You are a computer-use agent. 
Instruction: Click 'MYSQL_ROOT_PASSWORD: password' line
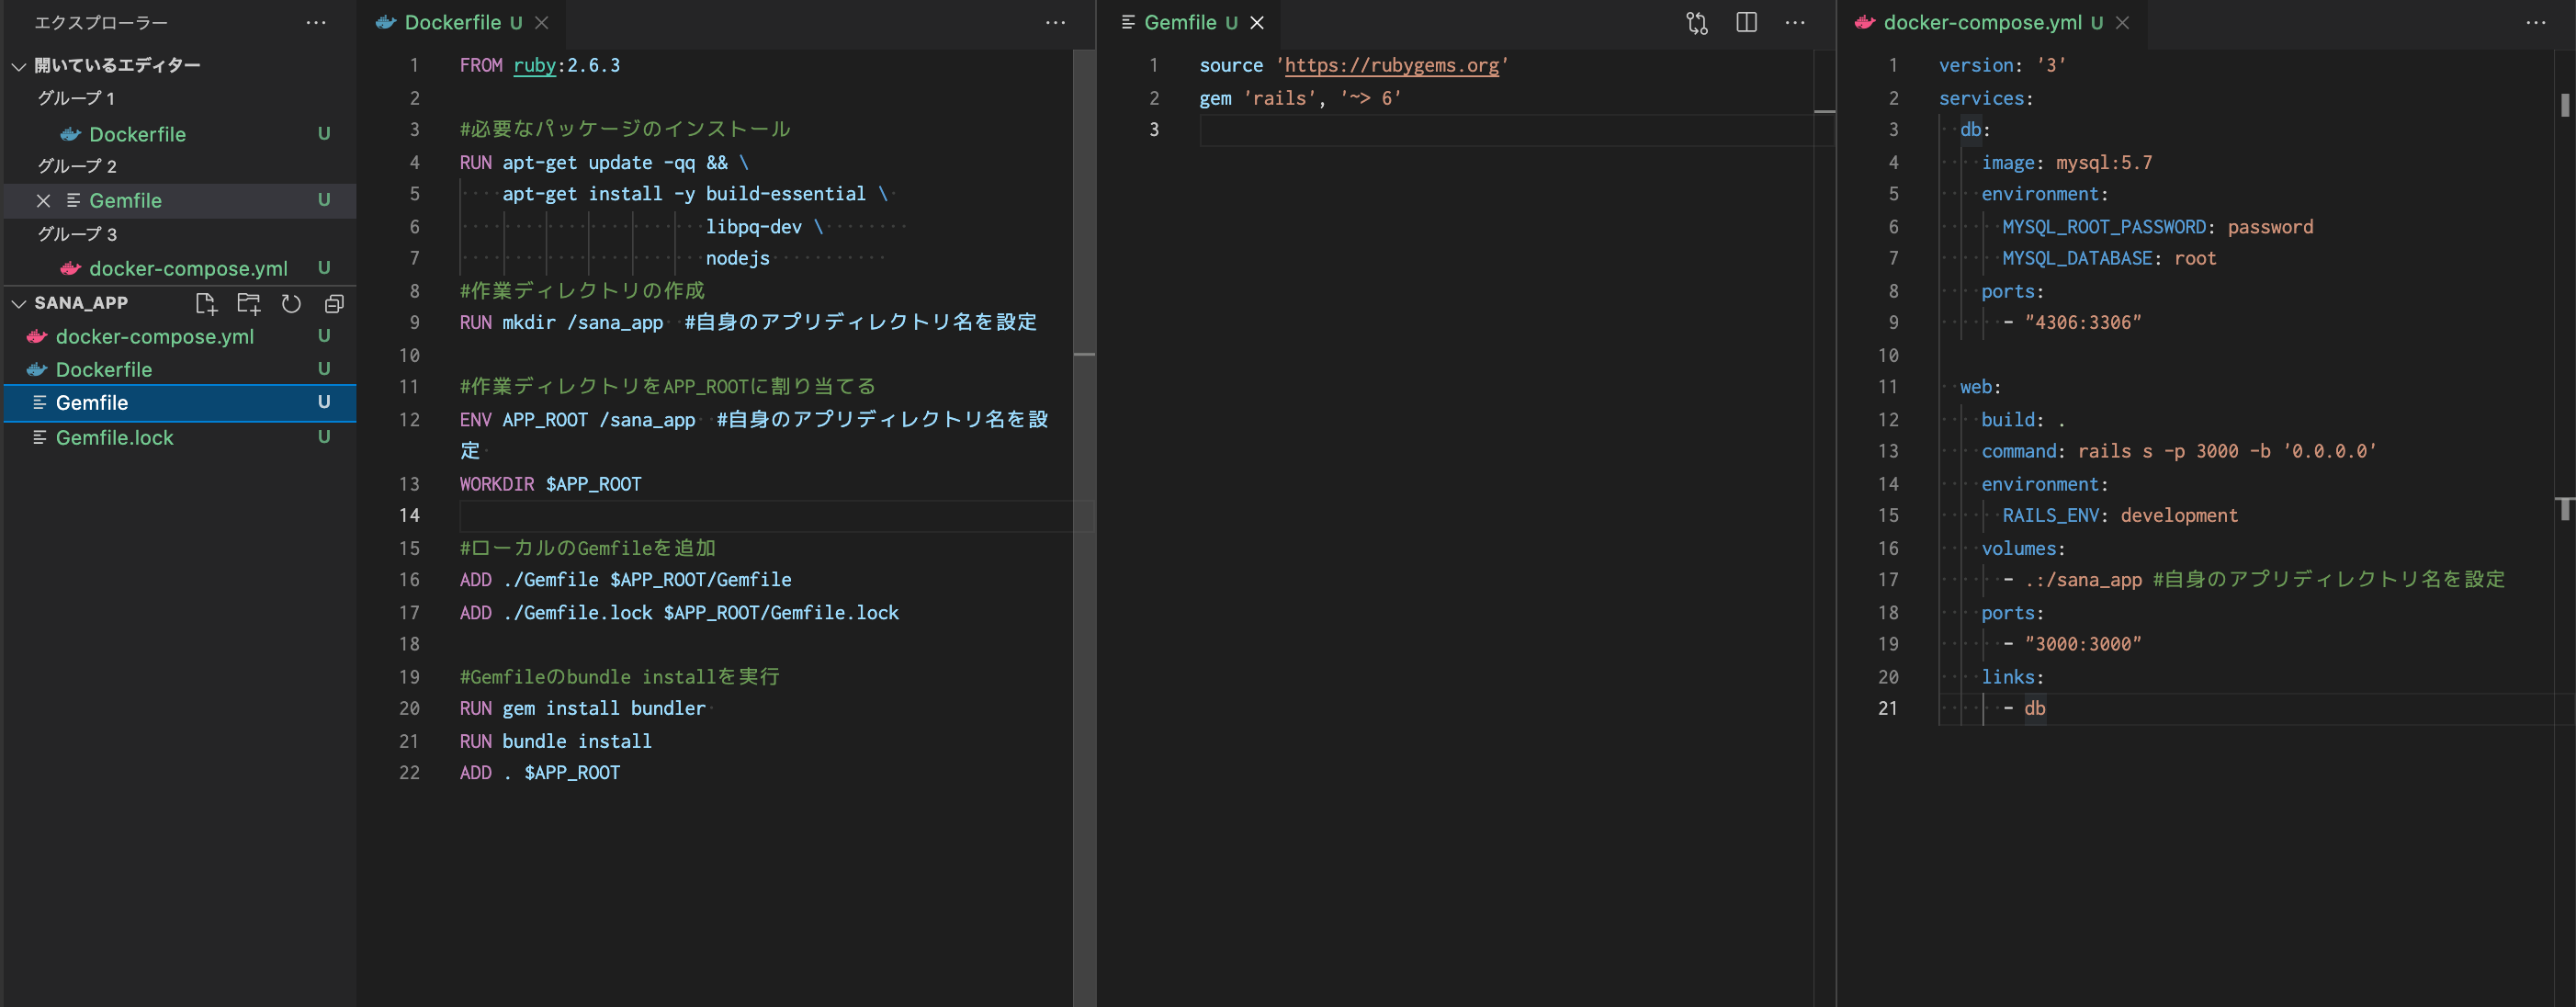coord(2157,227)
